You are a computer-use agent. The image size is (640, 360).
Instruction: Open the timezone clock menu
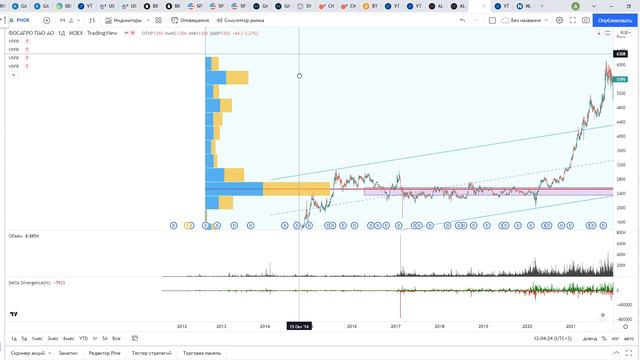click(553, 338)
